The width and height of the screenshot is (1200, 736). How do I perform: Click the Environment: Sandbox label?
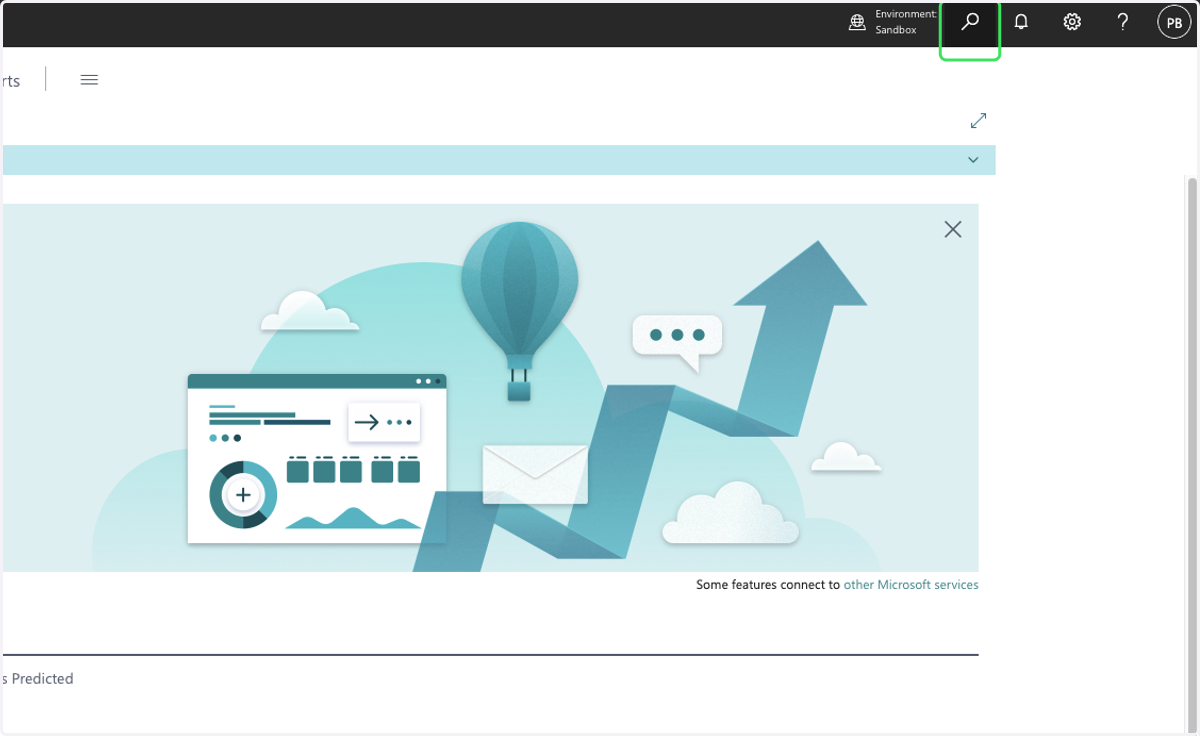[906, 22]
